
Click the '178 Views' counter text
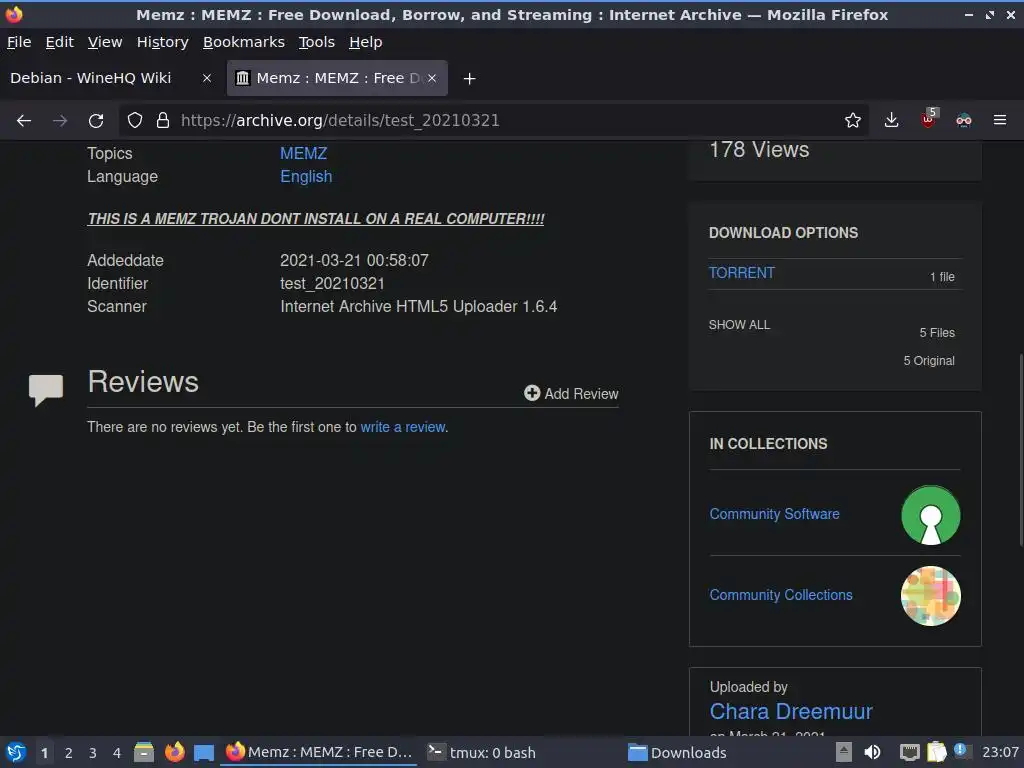760,150
